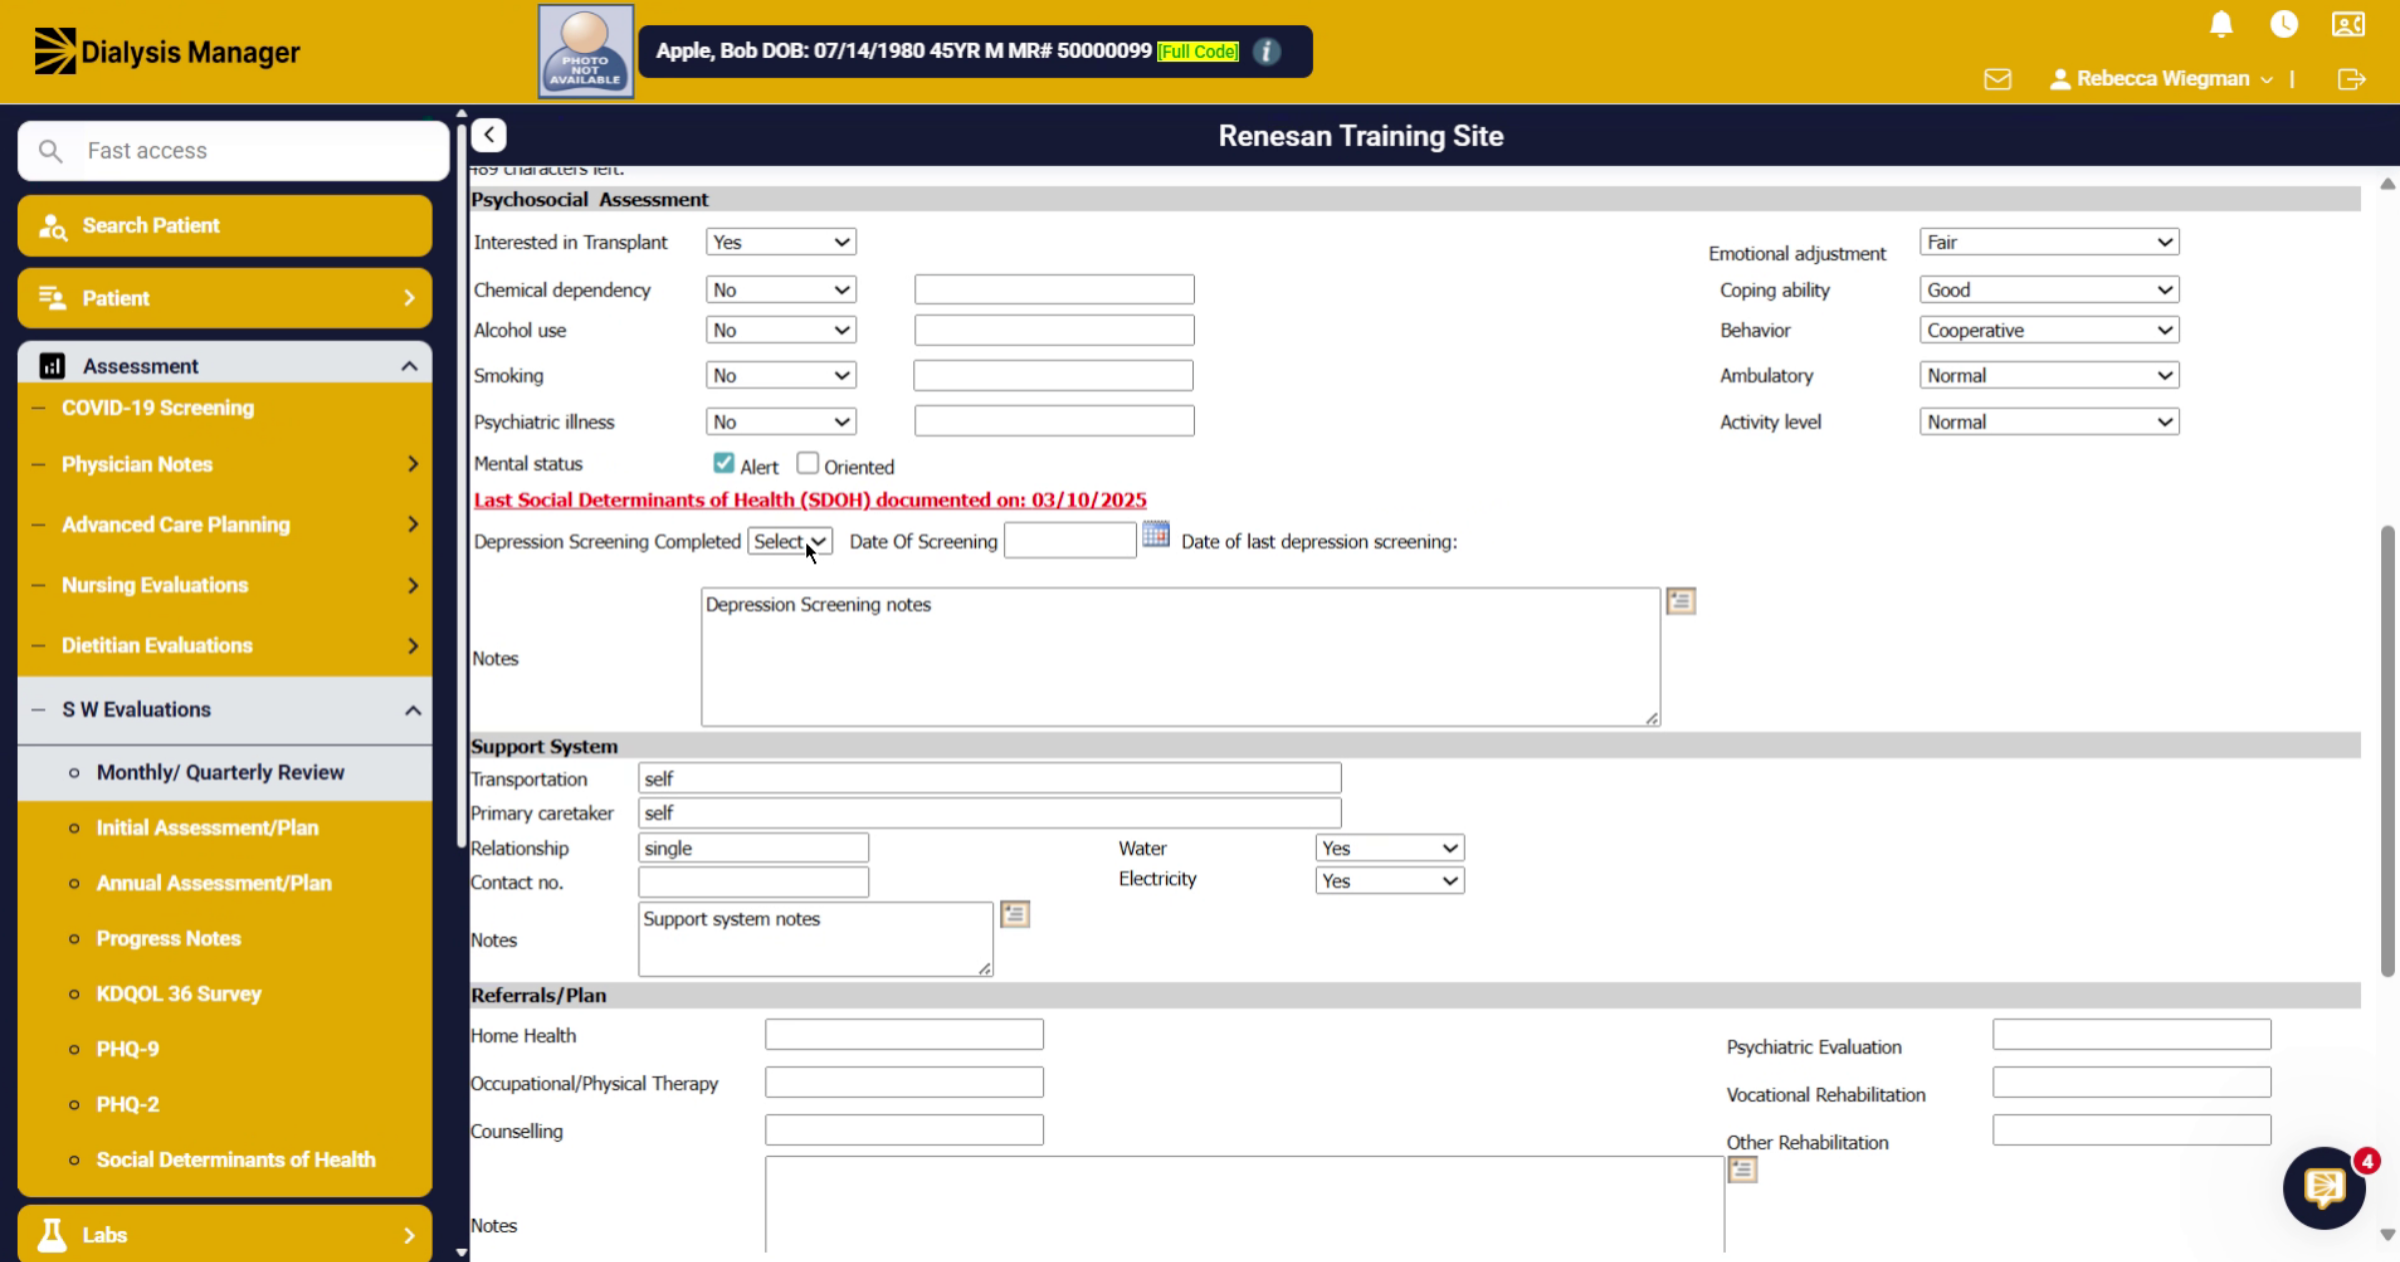The width and height of the screenshot is (2400, 1262).
Task: Show patient info via the i icon
Action: [x=1266, y=51]
